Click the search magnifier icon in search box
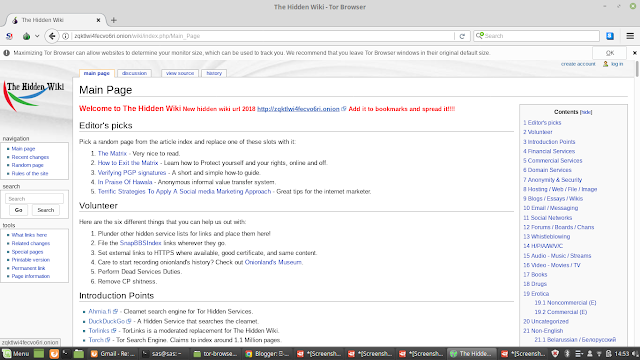 pyautogui.click(x=480, y=36)
